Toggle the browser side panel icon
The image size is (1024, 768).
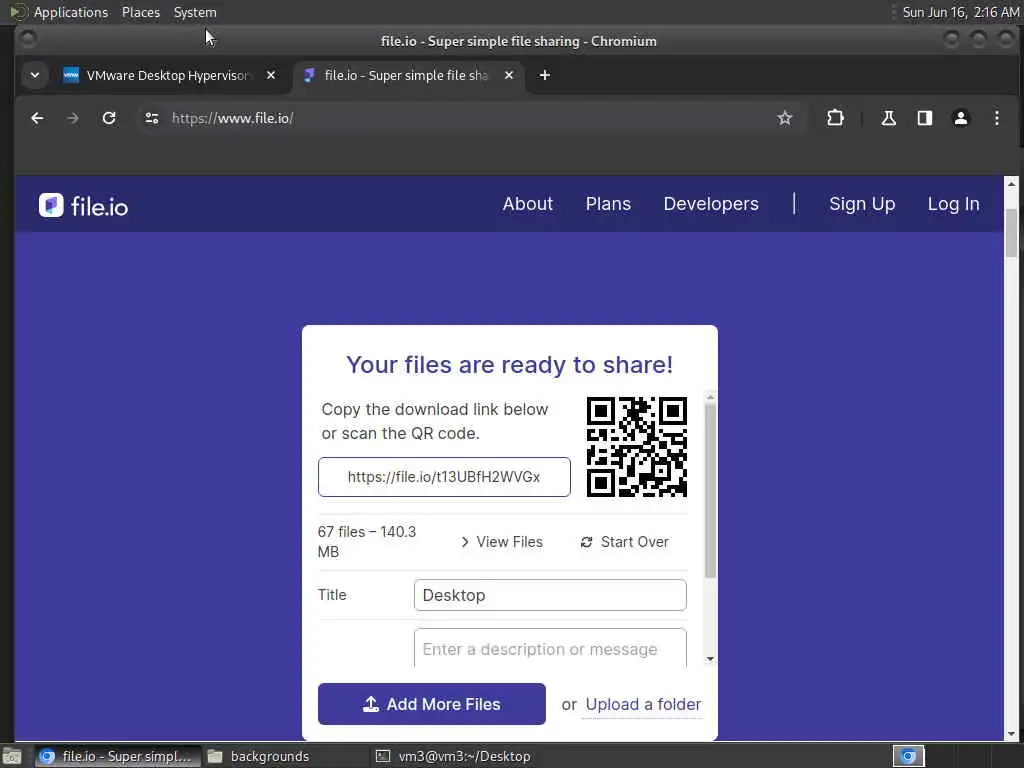click(x=925, y=118)
